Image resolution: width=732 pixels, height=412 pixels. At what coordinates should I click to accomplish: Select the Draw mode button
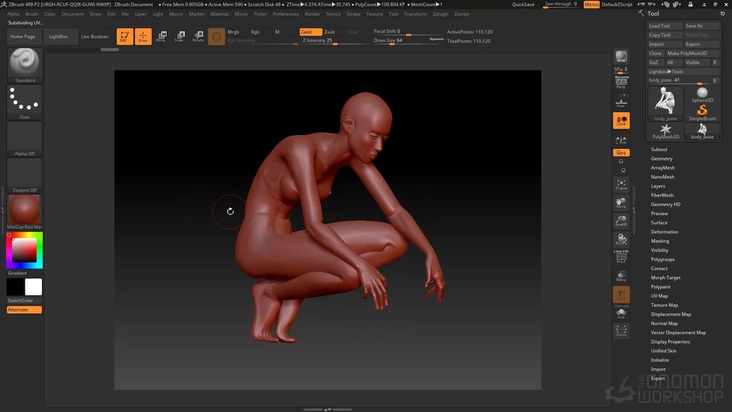point(143,37)
